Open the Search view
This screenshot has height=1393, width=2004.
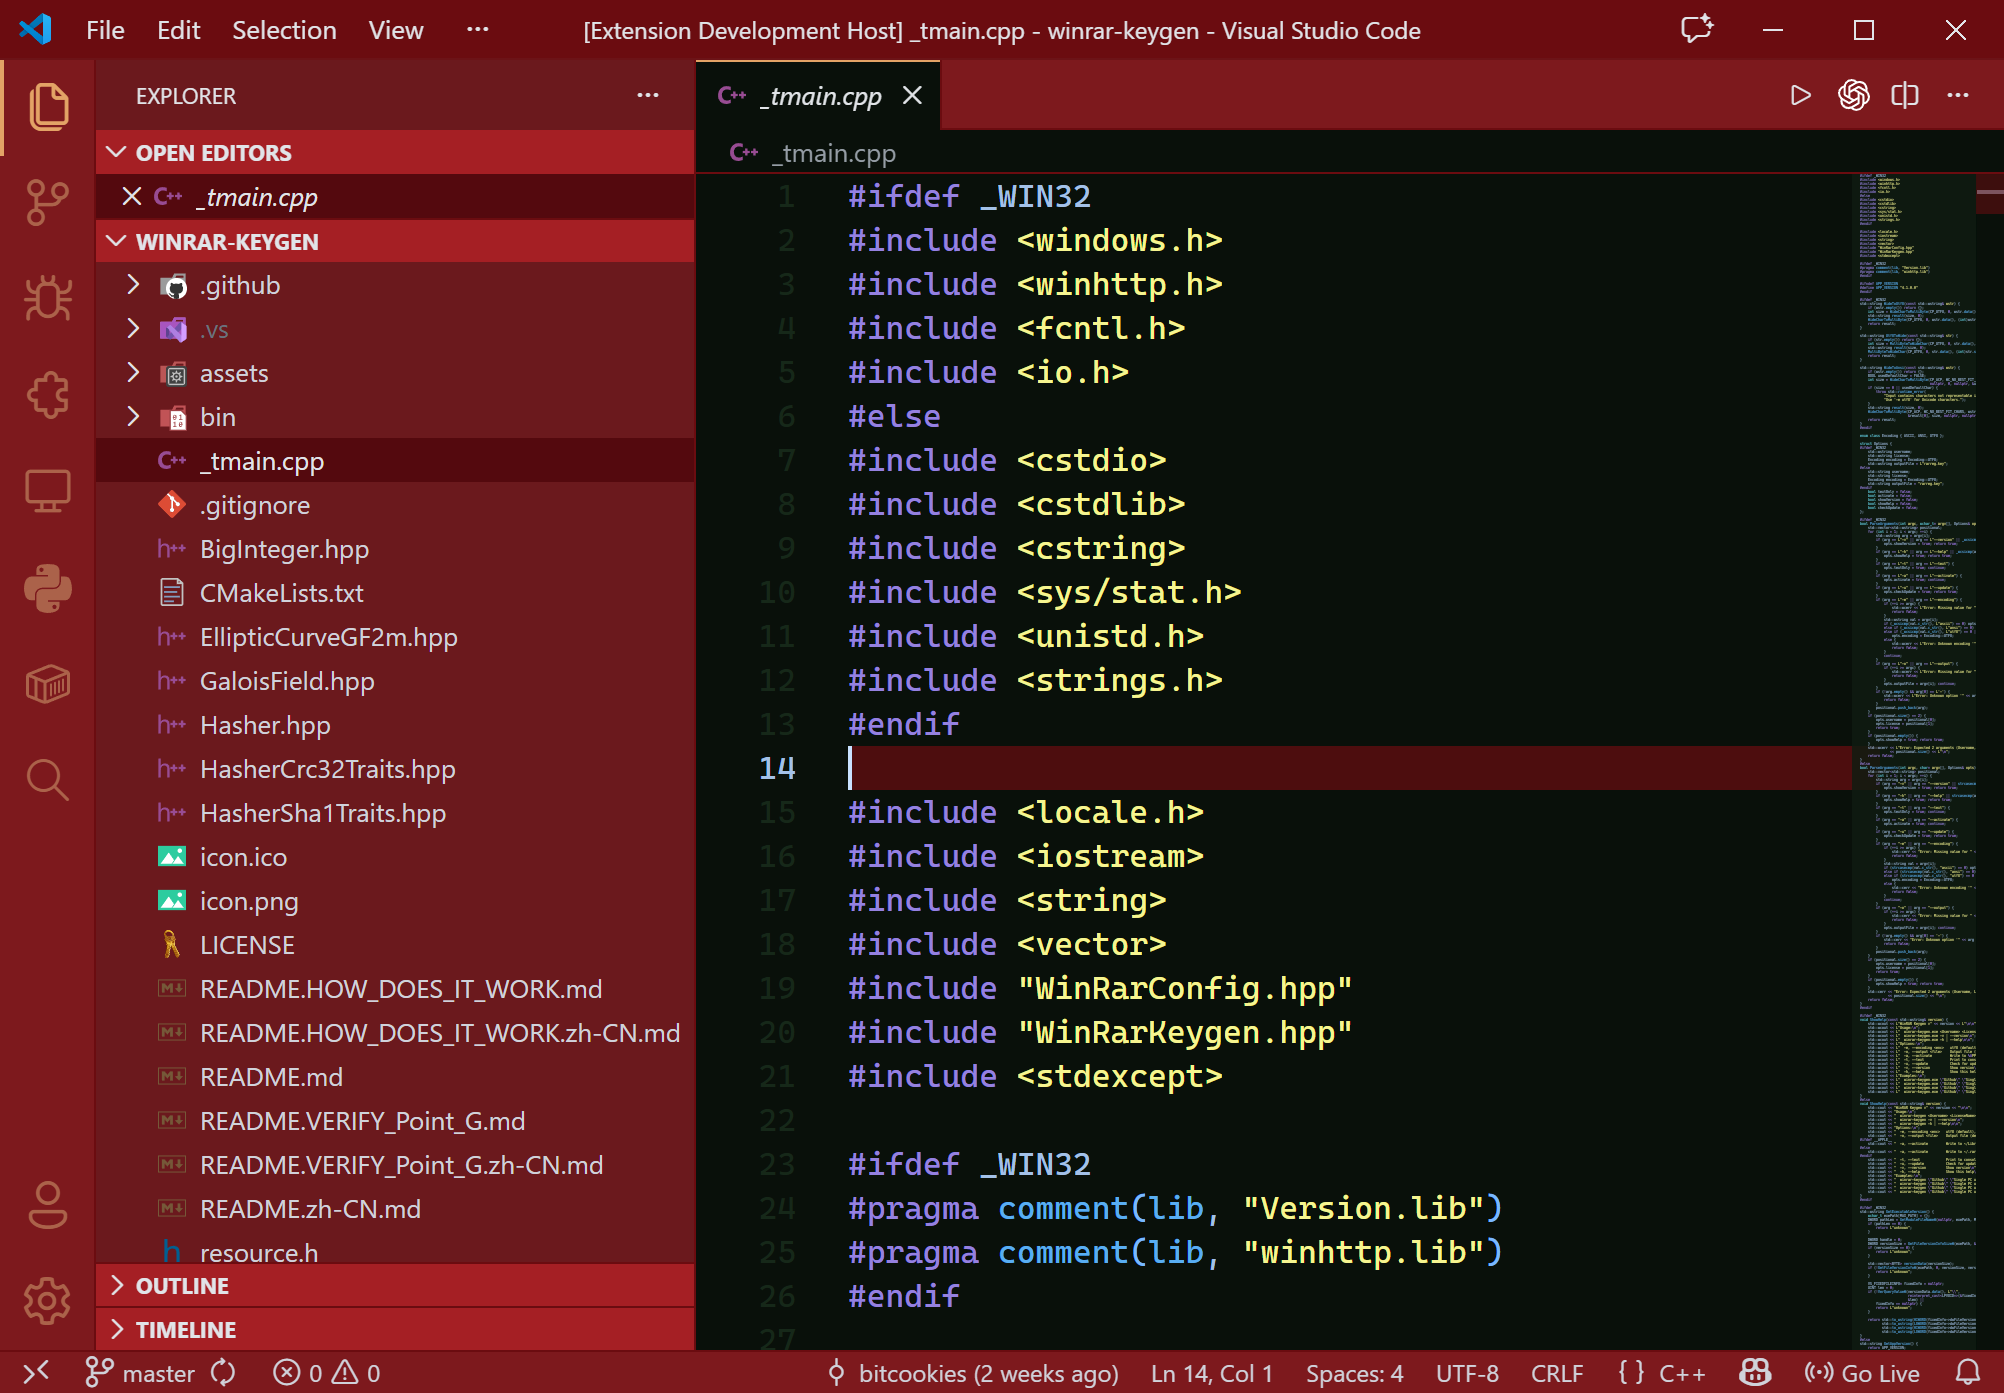tap(48, 780)
